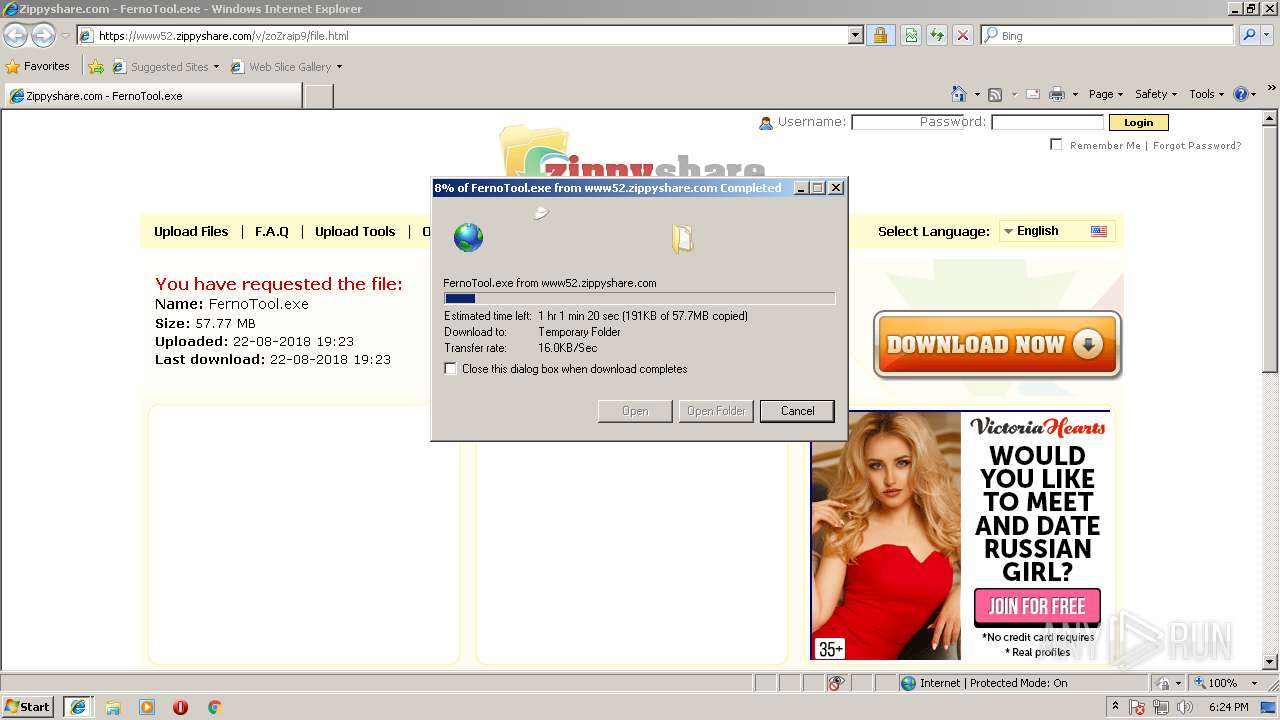The height and width of the screenshot is (720, 1280).
Task: Click the clock showing 6:24 PM
Action: click(x=1228, y=707)
